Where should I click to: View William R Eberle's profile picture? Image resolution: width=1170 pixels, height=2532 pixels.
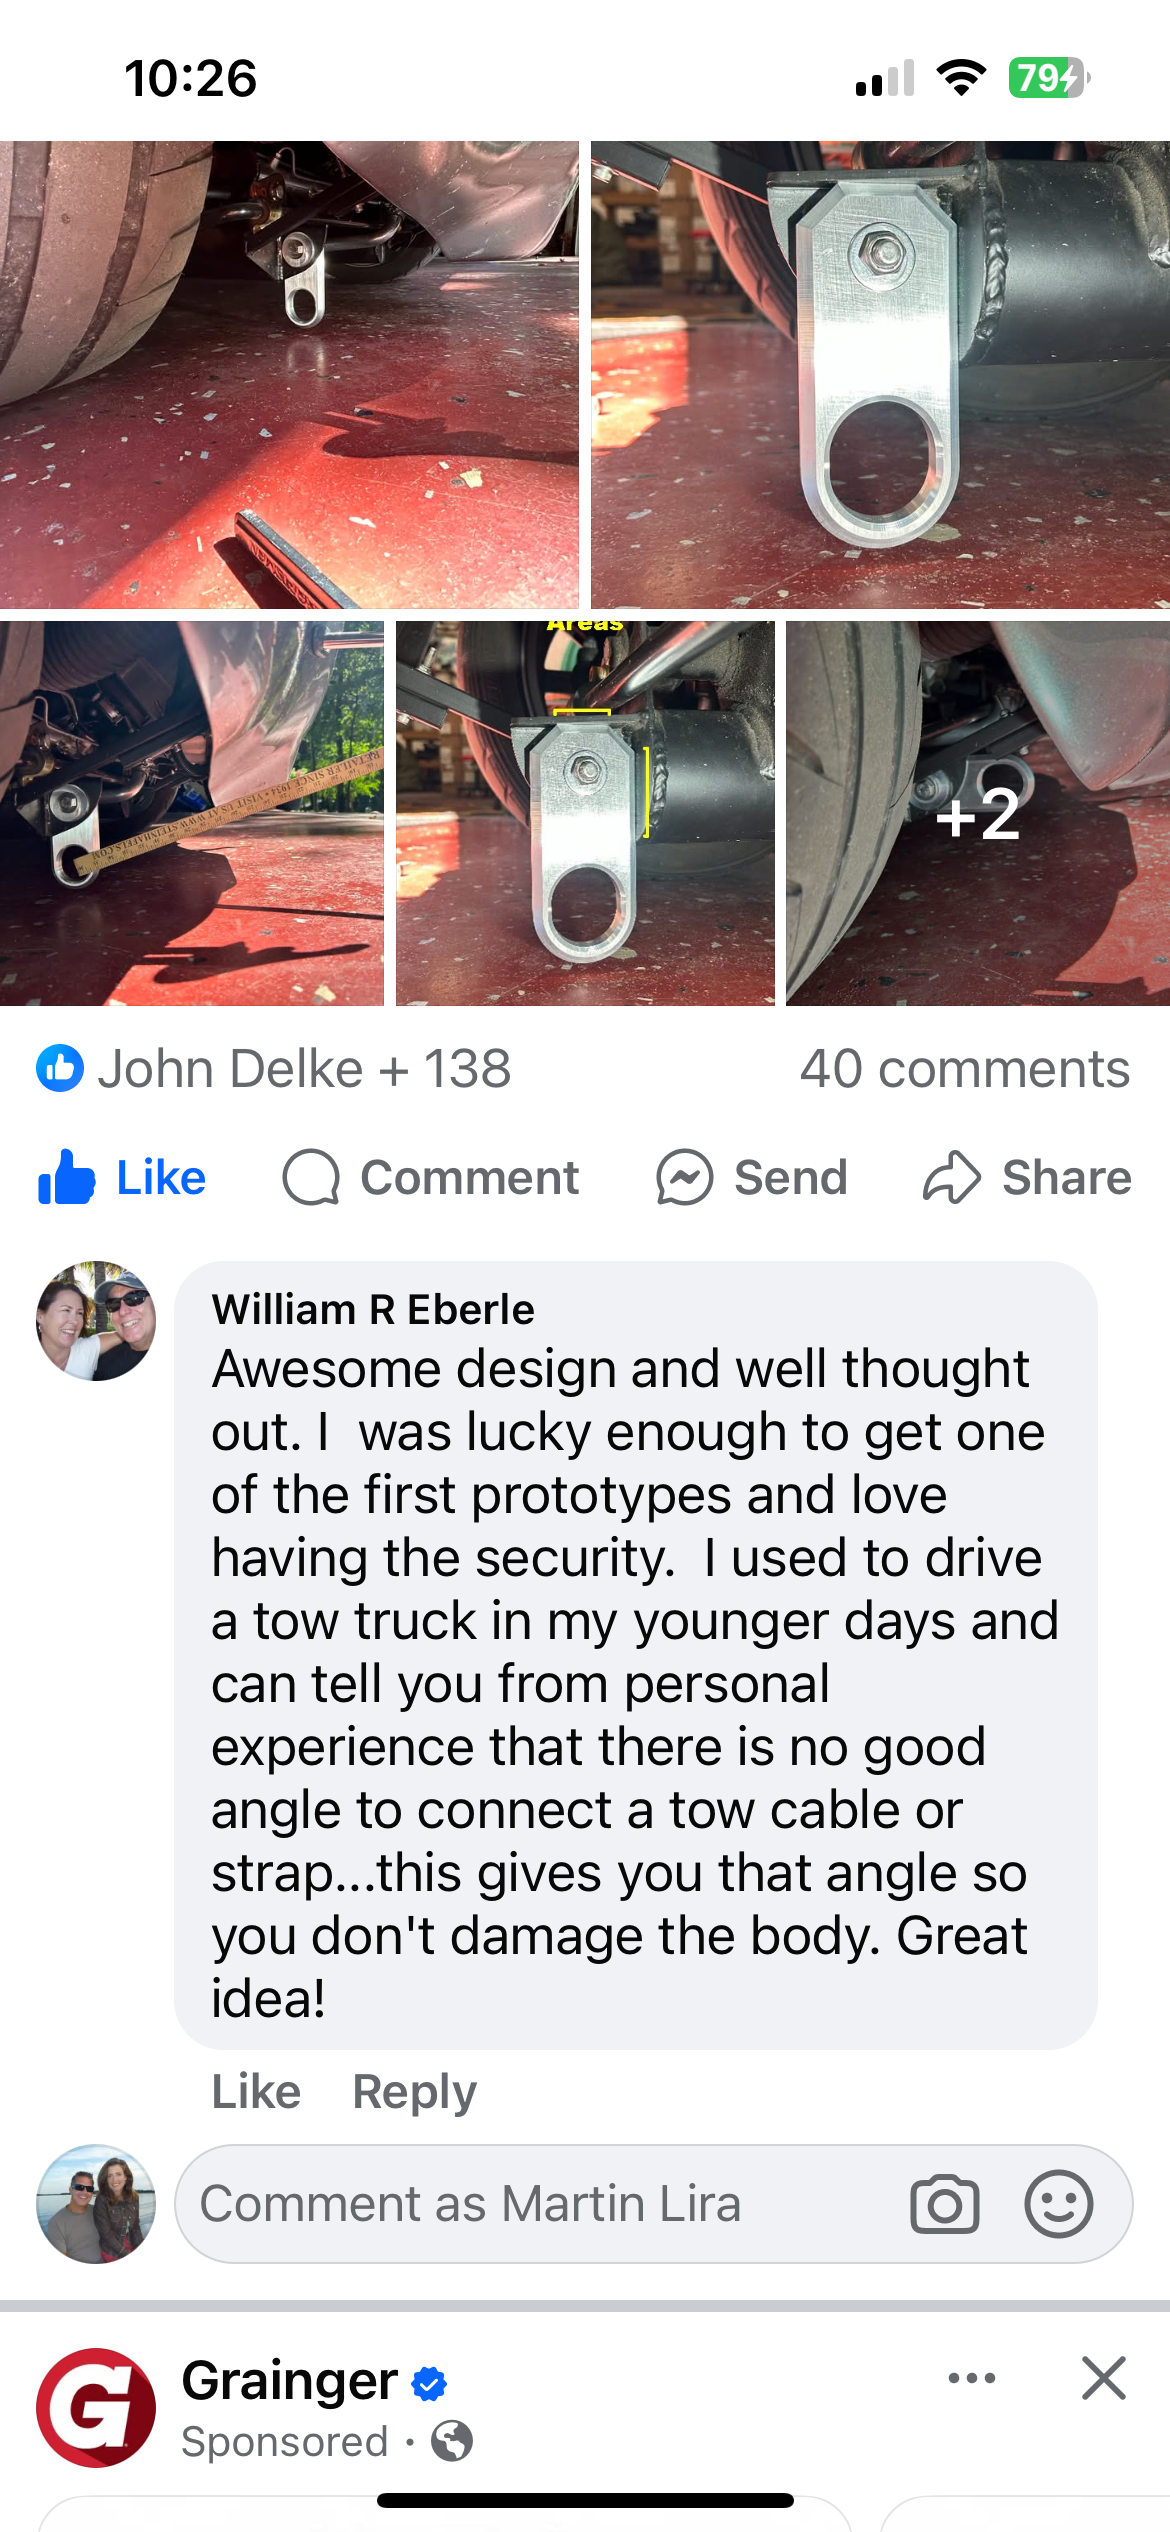coord(96,1321)
